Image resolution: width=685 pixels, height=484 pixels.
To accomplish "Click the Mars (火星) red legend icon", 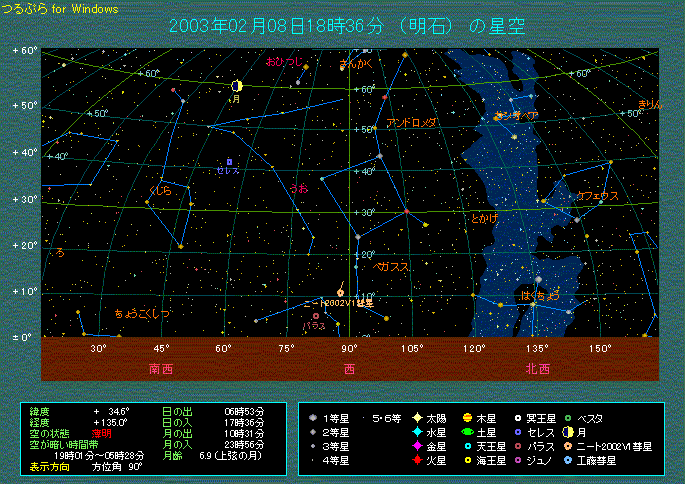I will [416, 460].
